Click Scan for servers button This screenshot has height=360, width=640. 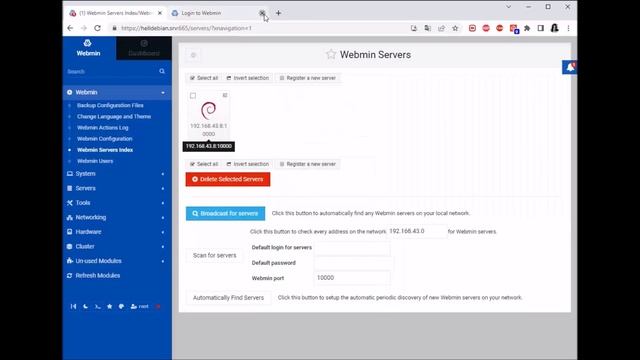pos(215,255)
